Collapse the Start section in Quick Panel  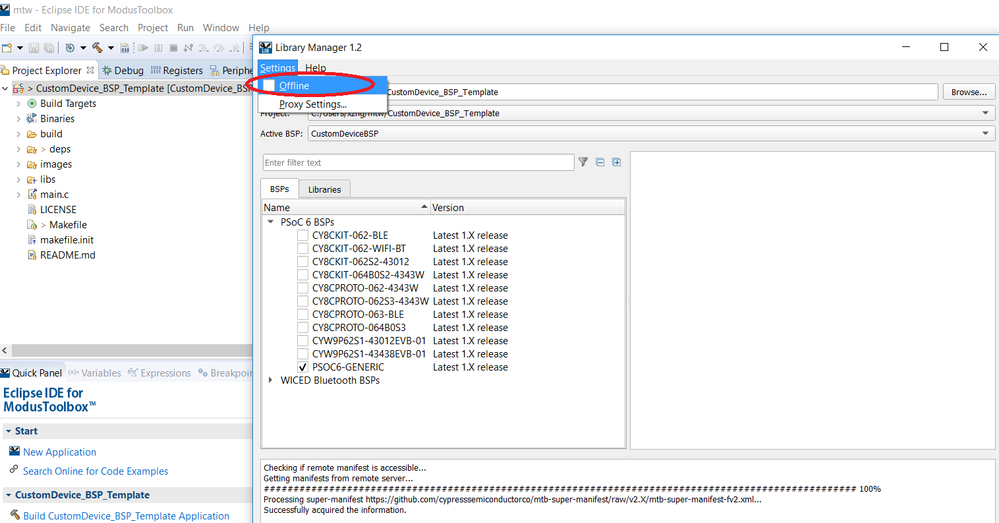(8, 431)
